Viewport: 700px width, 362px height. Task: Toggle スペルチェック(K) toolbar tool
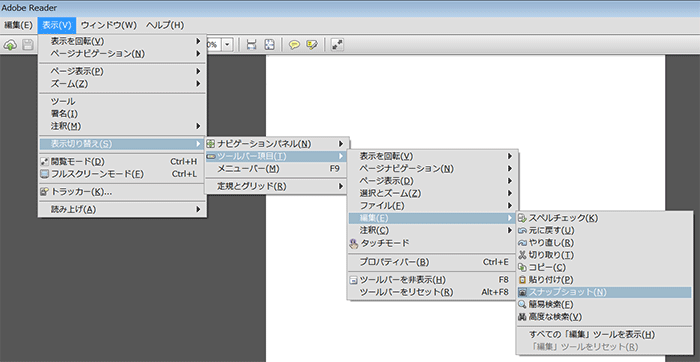pos(604,218)
